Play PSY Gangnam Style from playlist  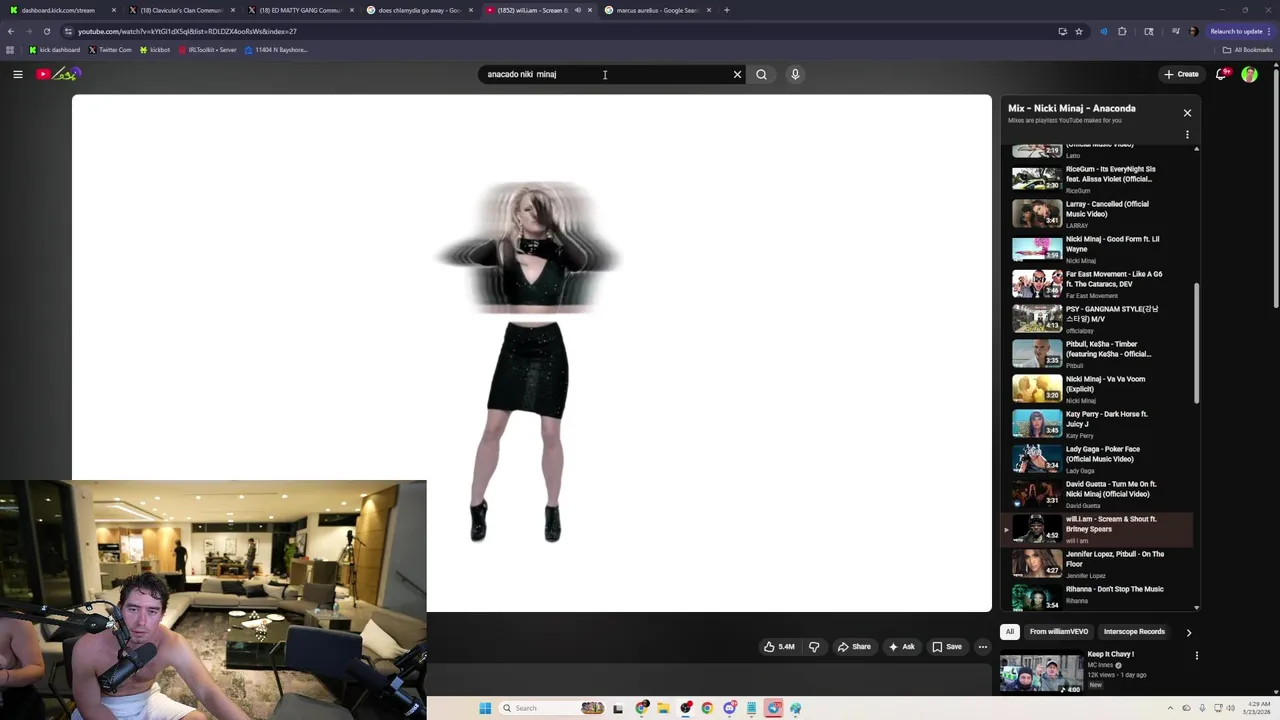(x=1098, y=319)
